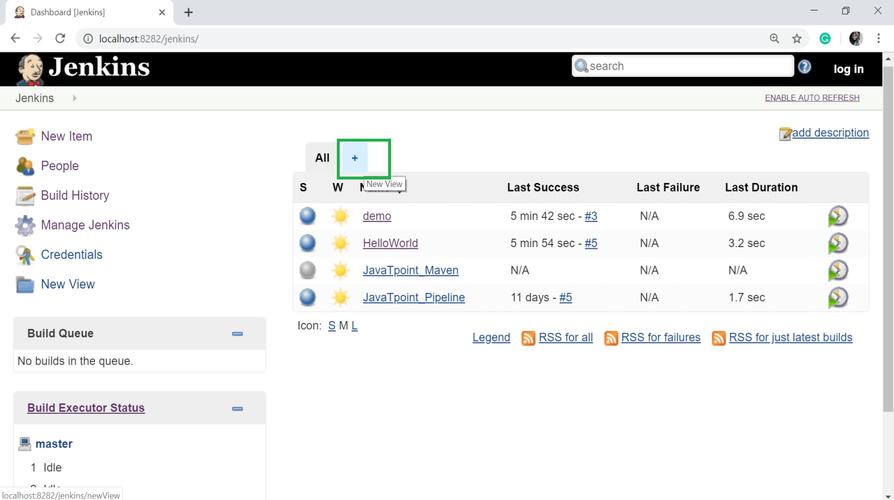Screen dimensions: 894x500
Task: Sort by Last Duration column
Action: pos(761,188)
